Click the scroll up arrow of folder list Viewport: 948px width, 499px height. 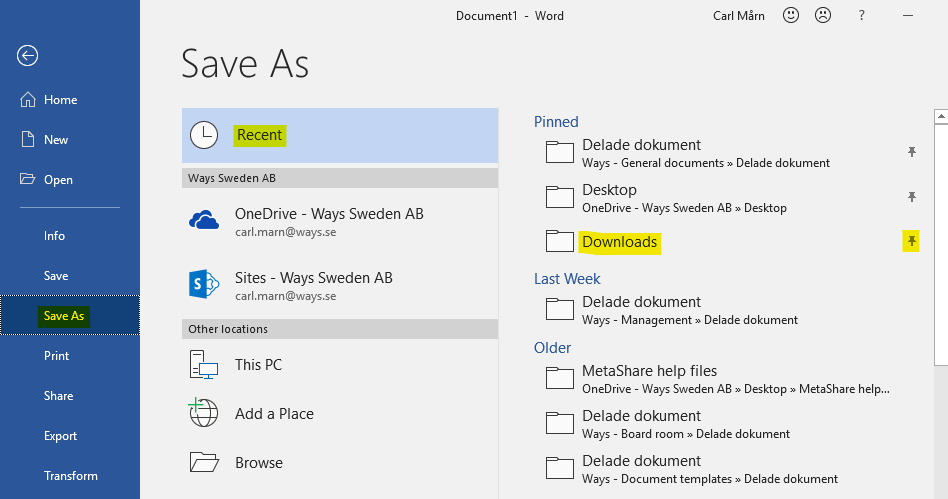[941, 116]
